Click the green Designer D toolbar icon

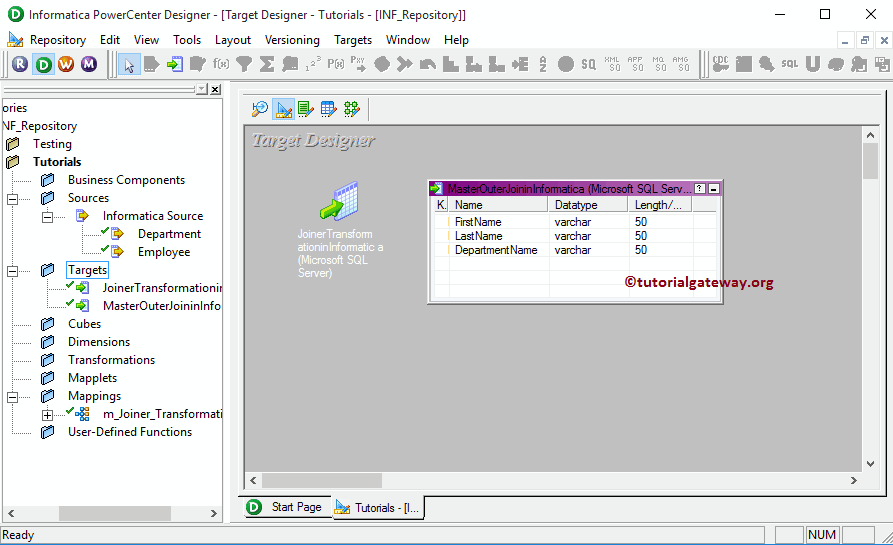(43, 64)
